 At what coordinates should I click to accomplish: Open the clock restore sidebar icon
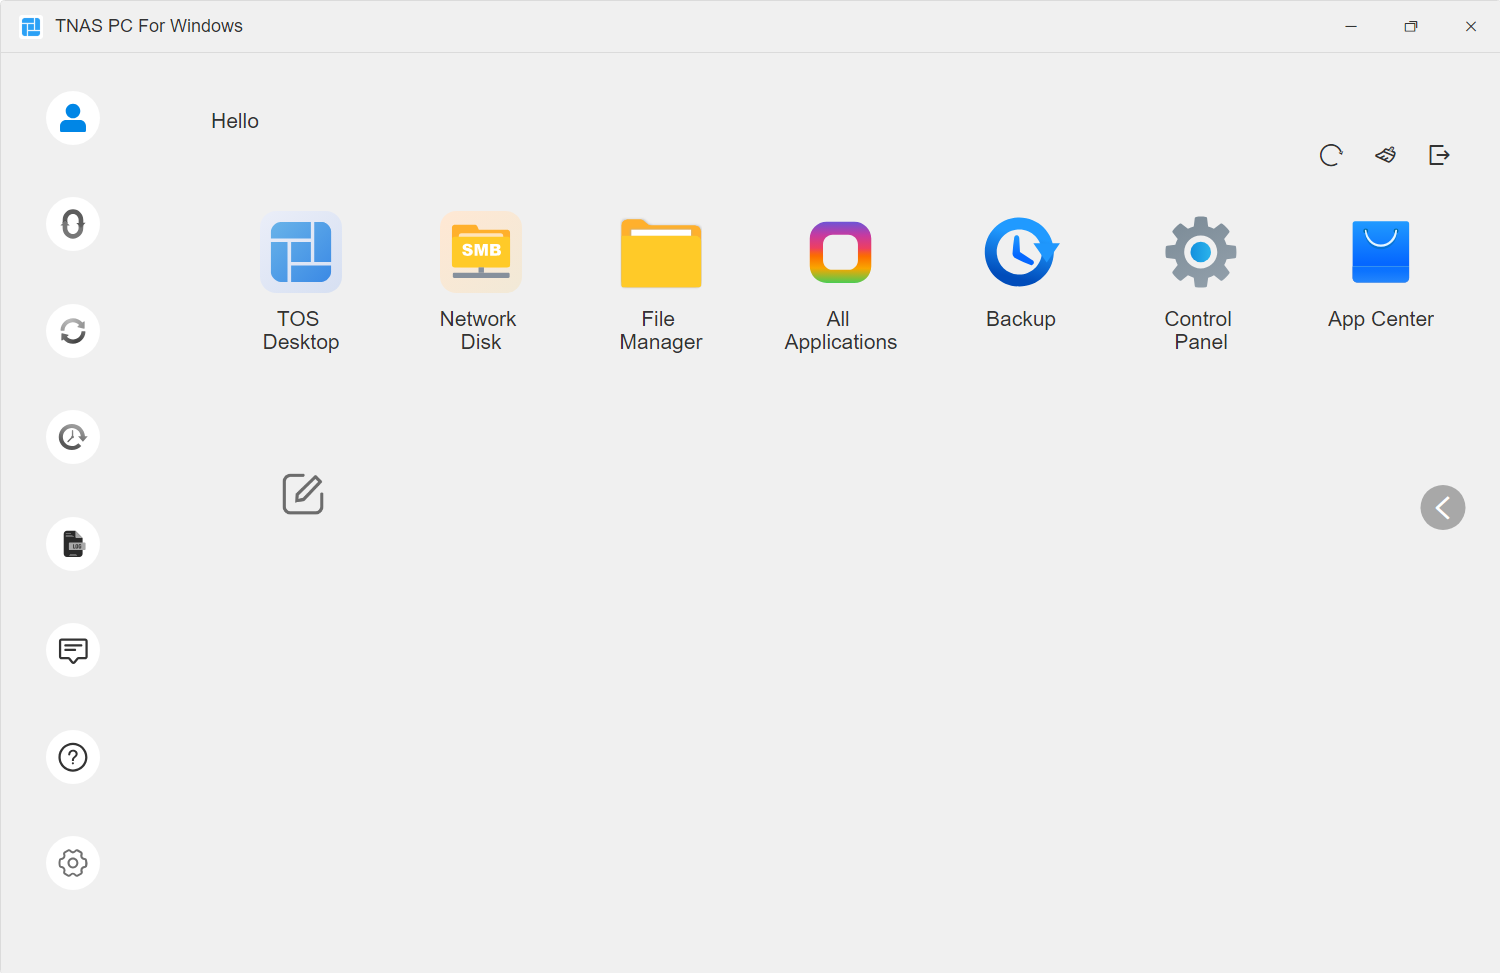coord(73,437)
